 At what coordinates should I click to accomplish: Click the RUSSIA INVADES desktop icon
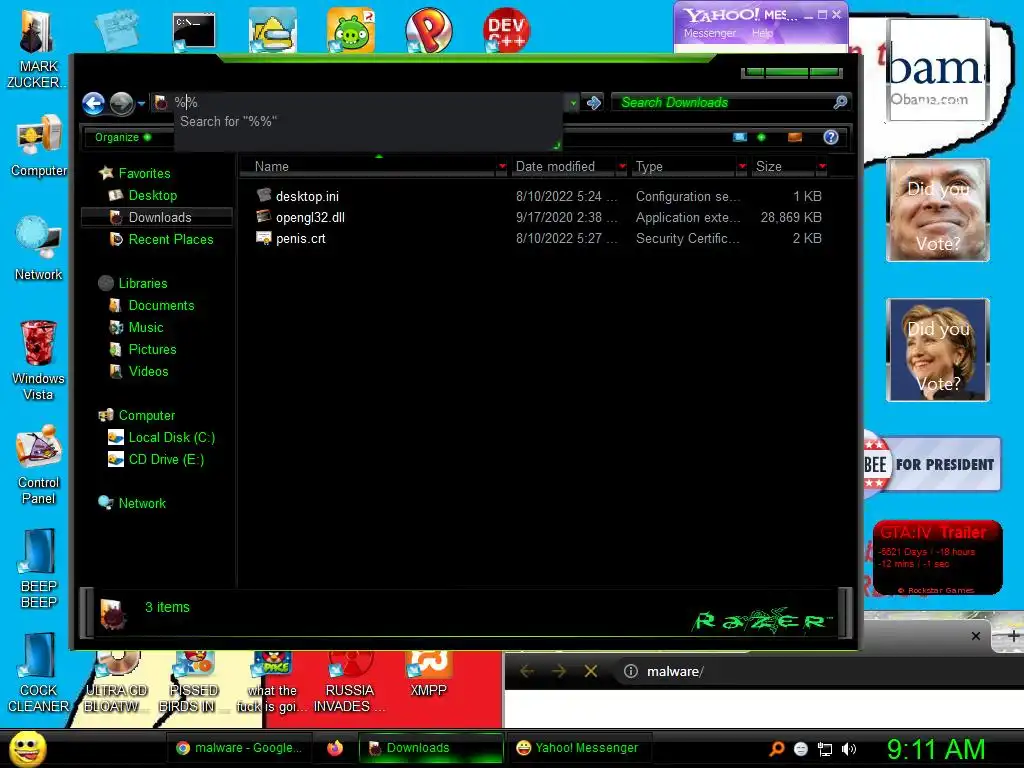point(349,683)
